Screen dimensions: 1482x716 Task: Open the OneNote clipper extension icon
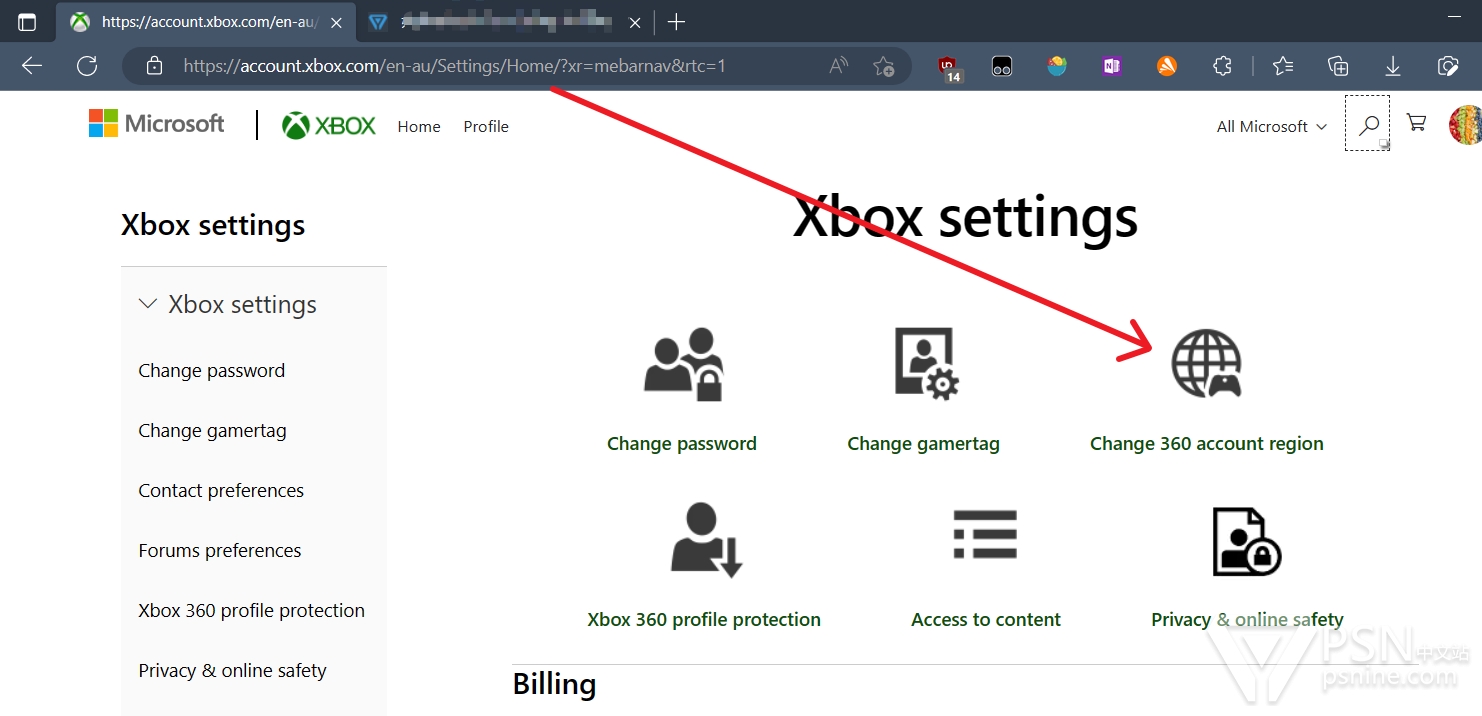1112,66
